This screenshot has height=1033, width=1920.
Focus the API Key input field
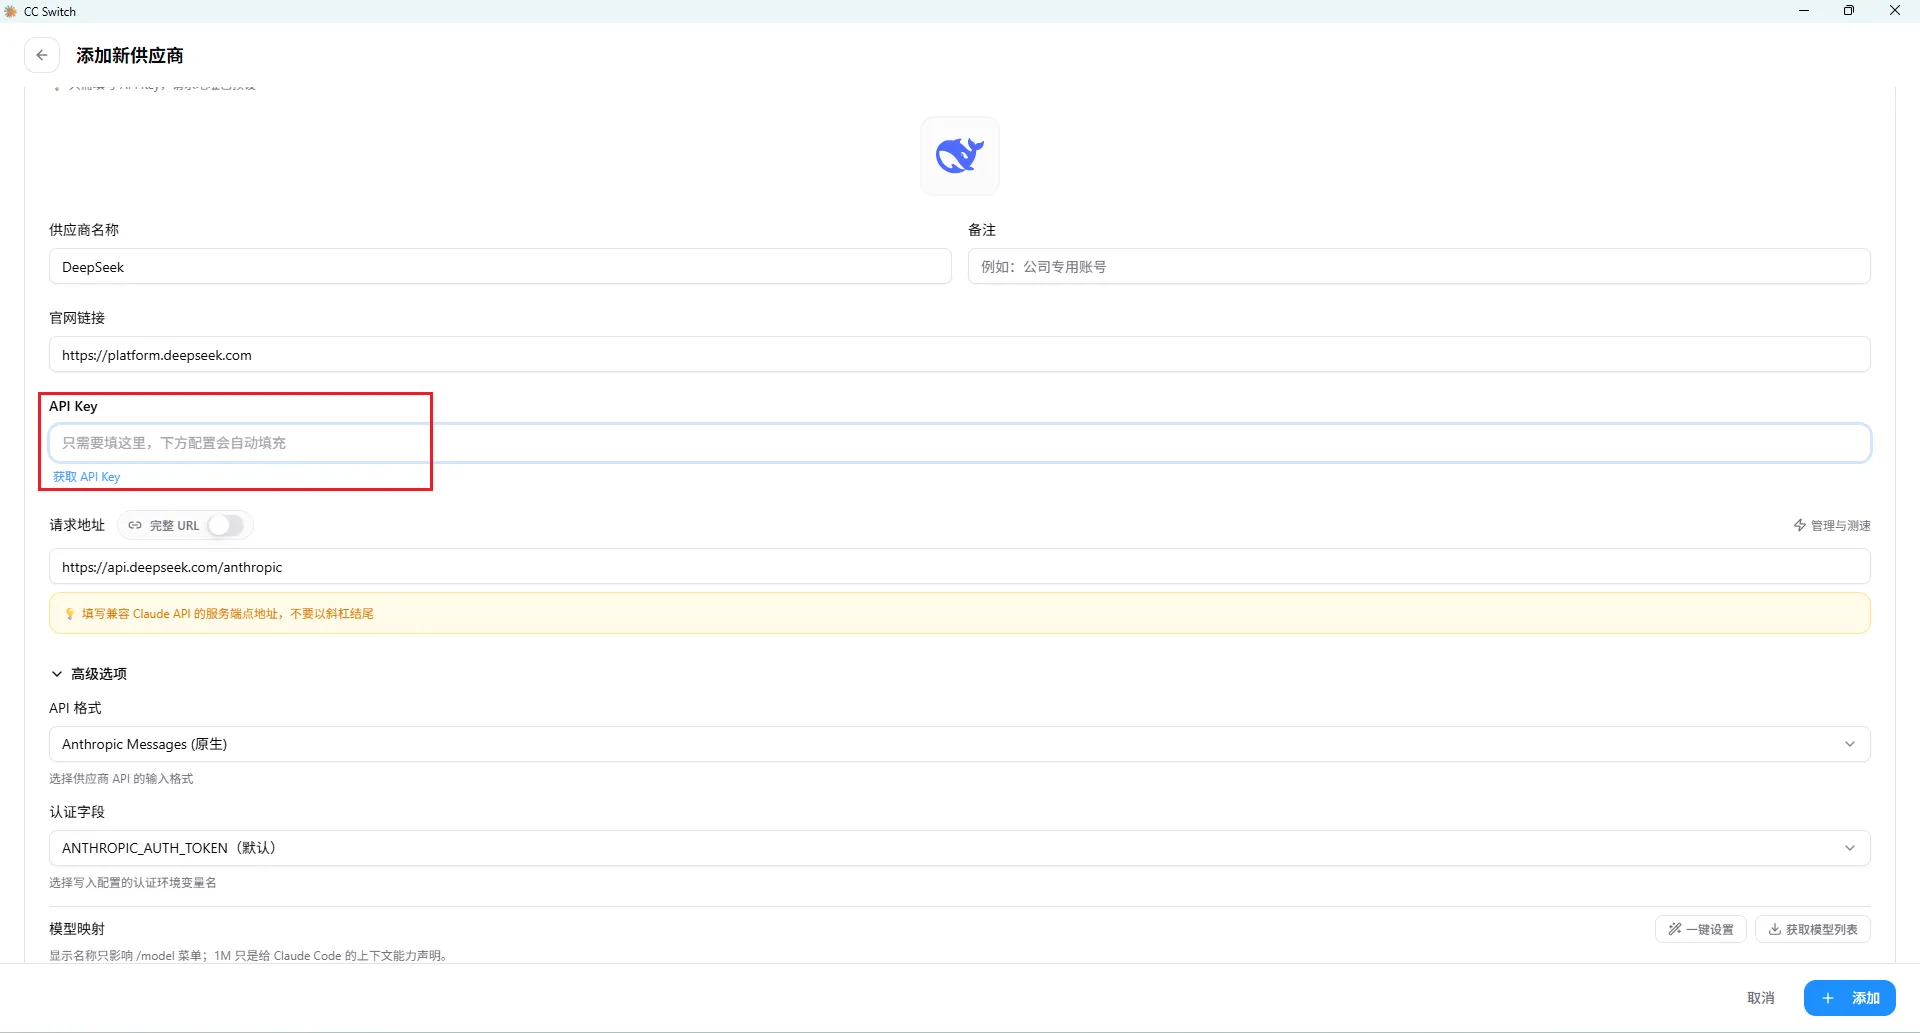click(x=960, y=443)
